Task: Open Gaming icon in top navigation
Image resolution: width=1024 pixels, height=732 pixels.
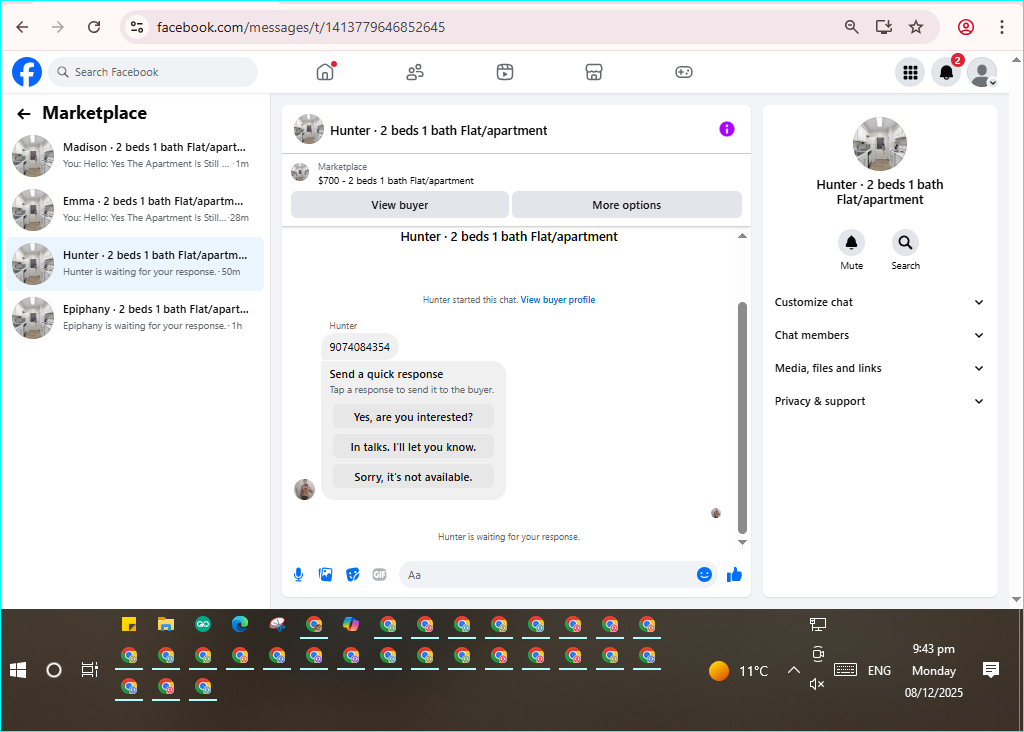Action: coord(684,72)
